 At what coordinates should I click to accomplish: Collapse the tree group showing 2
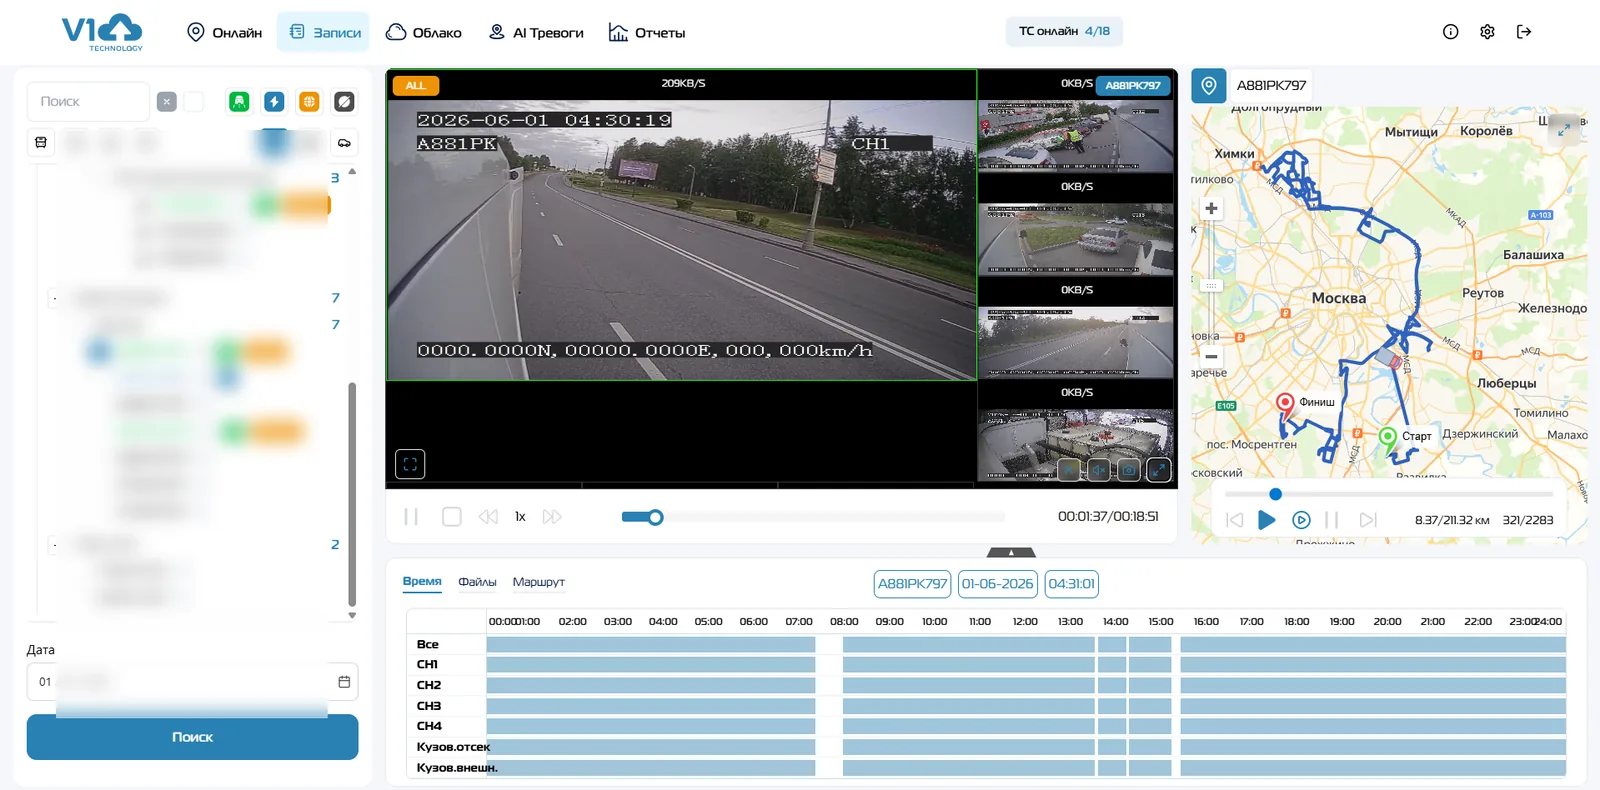[x=54, y=545]
